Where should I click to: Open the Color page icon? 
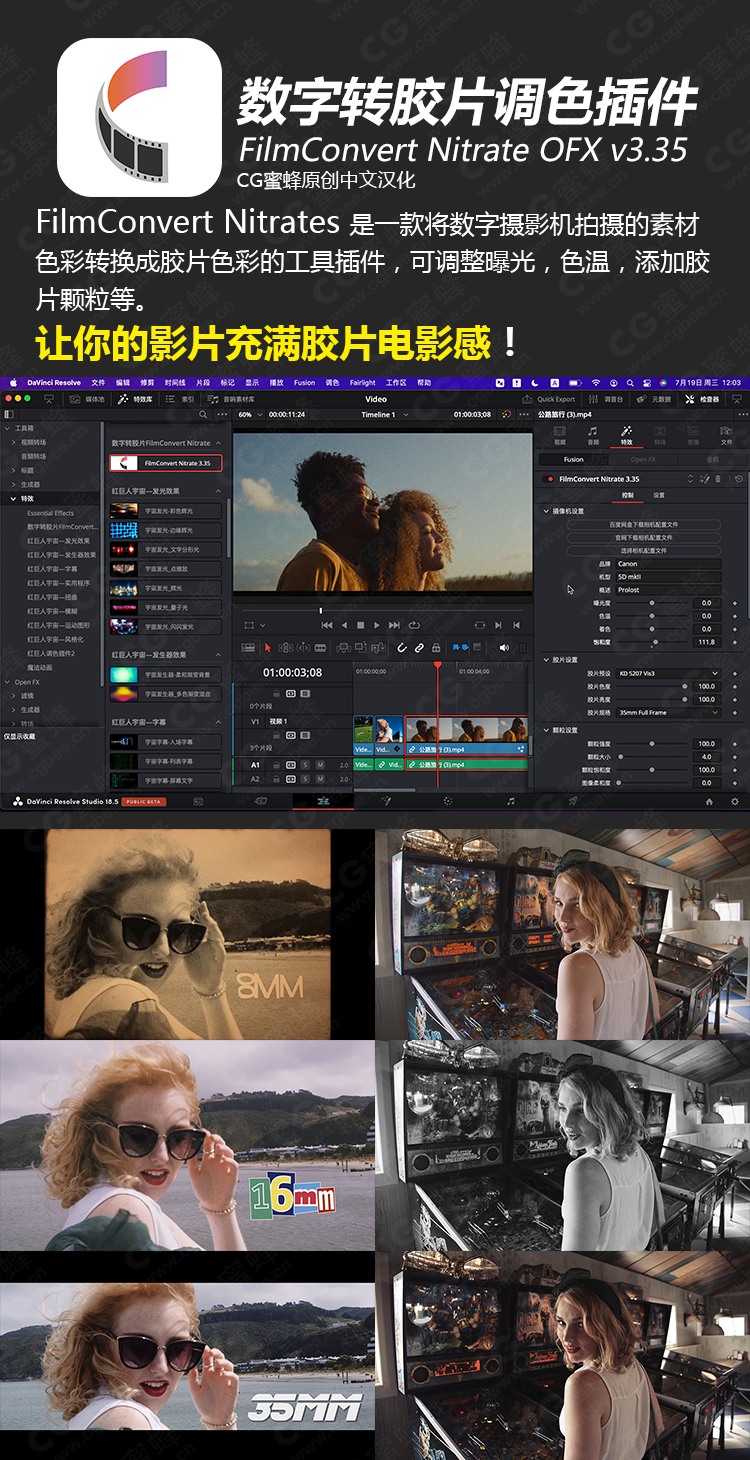448,801
